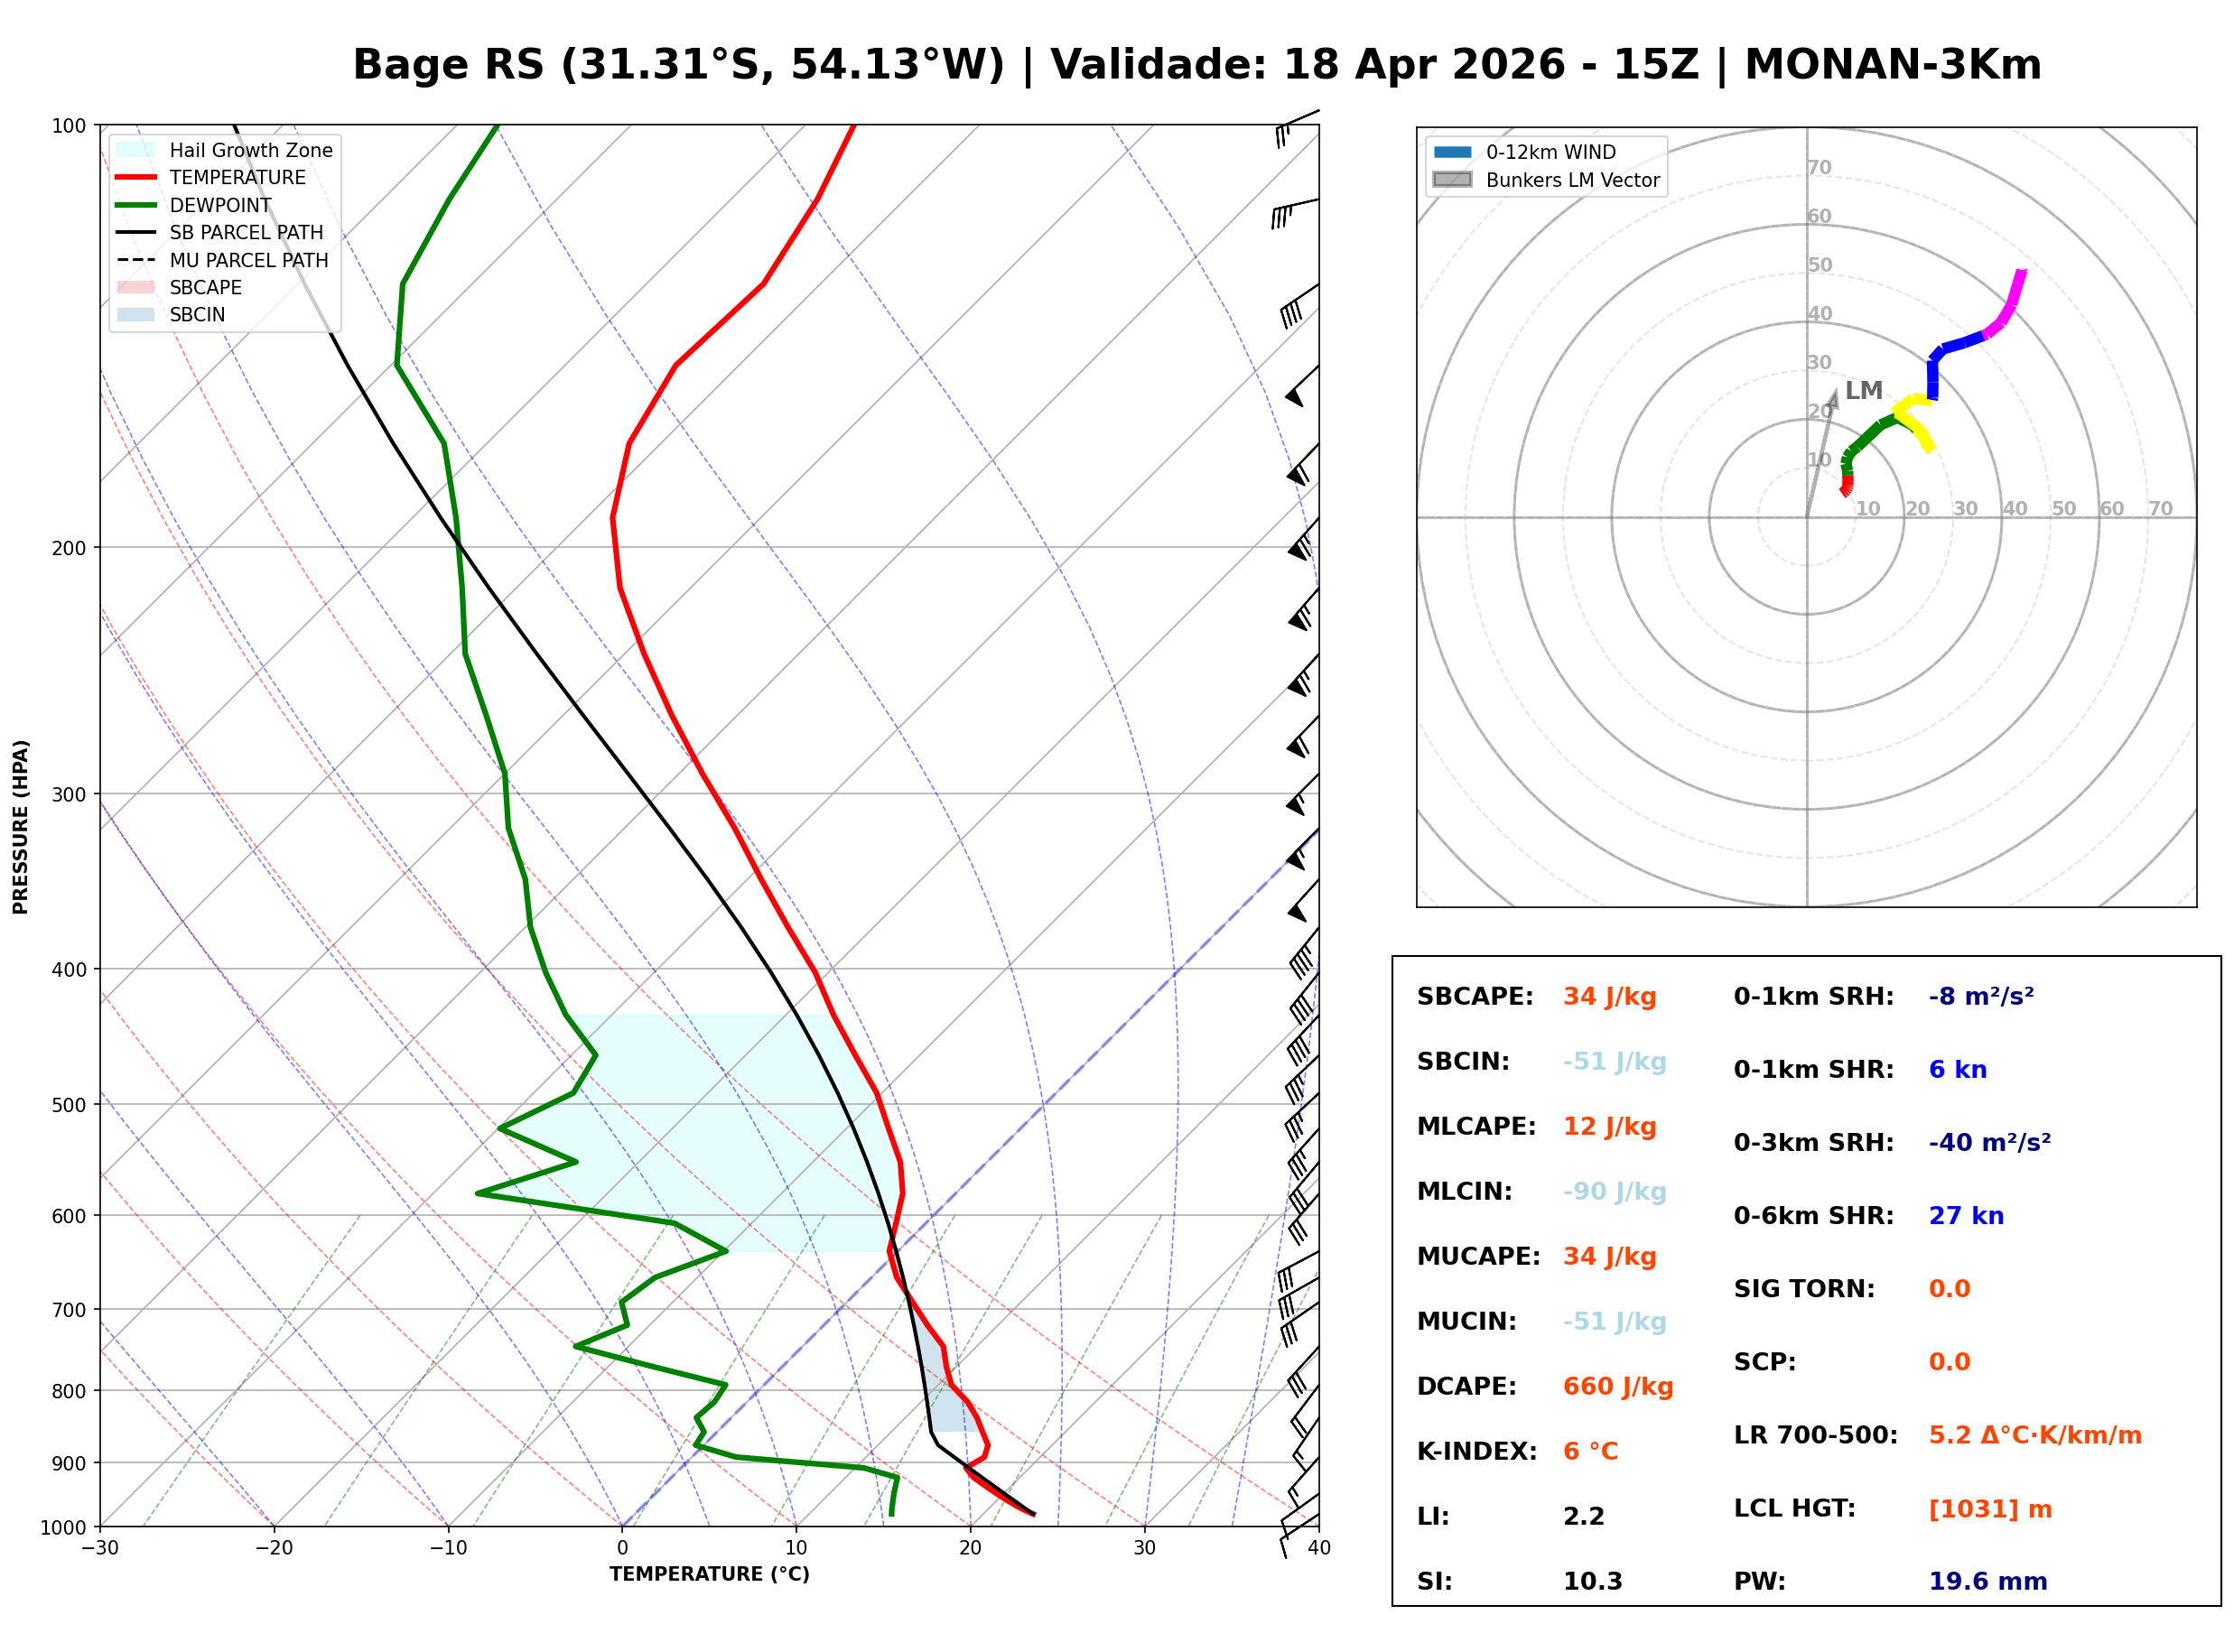2234x1652 pixels.
Task: Click the 0-6km SHR value 27 kn
Action: click(1968, 1217)
